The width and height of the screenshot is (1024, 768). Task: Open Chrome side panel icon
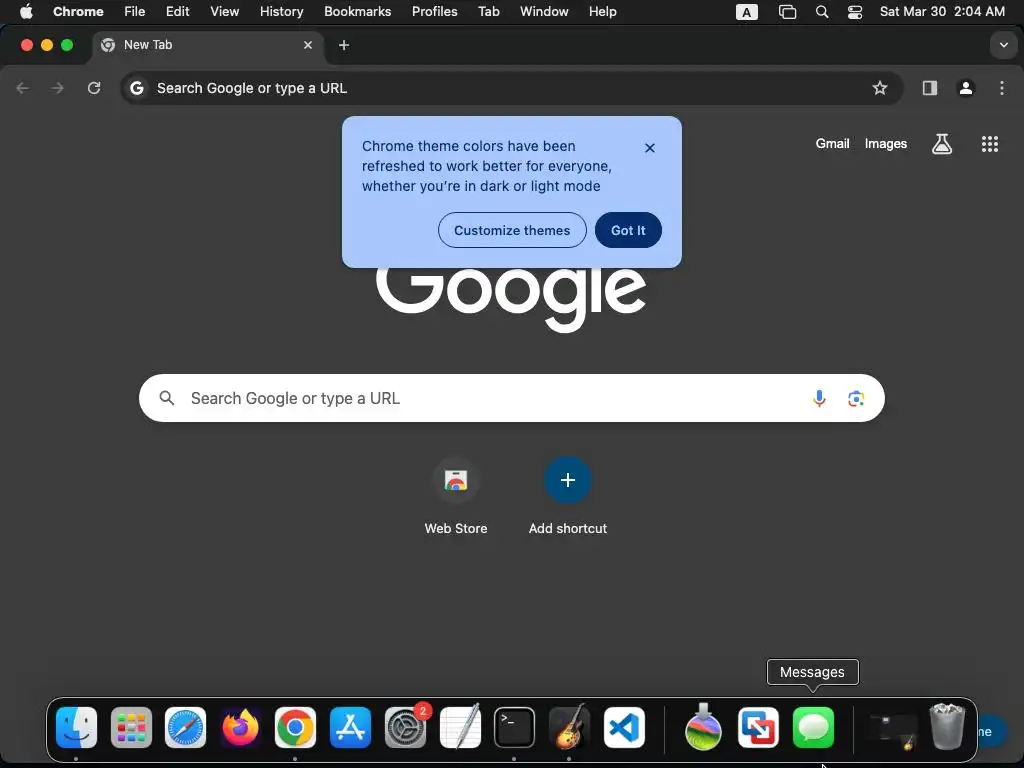click(x=929, y=88)
